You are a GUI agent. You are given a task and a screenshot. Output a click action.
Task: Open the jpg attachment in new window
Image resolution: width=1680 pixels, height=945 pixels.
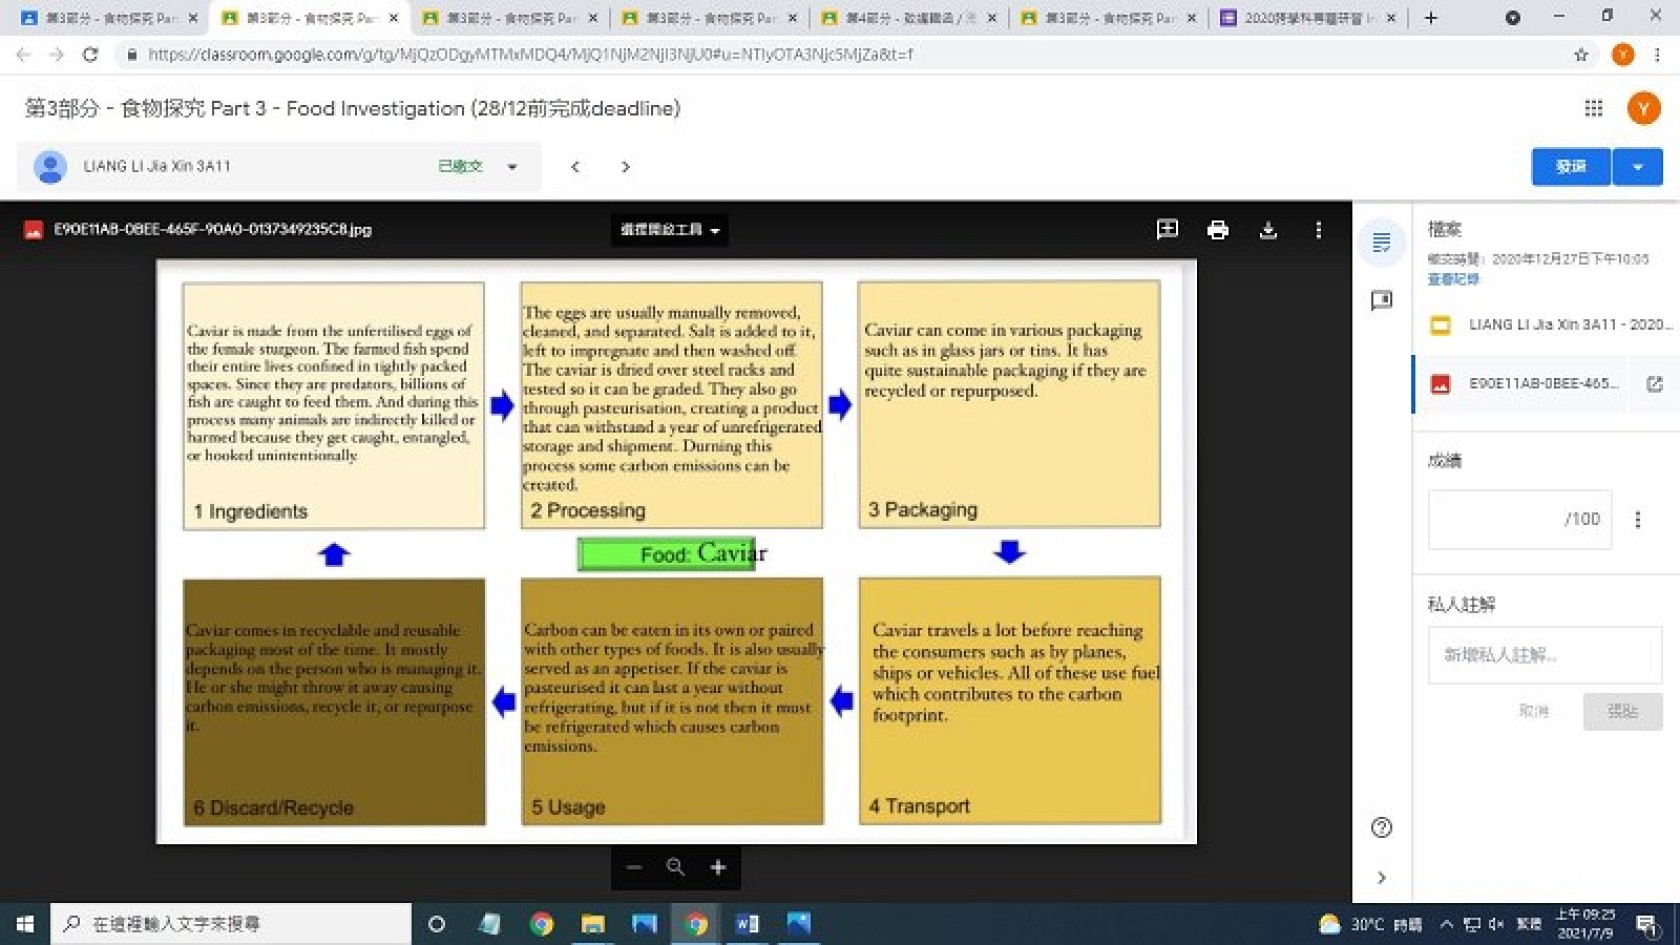pyautogui.click(x=1654, y=384)
